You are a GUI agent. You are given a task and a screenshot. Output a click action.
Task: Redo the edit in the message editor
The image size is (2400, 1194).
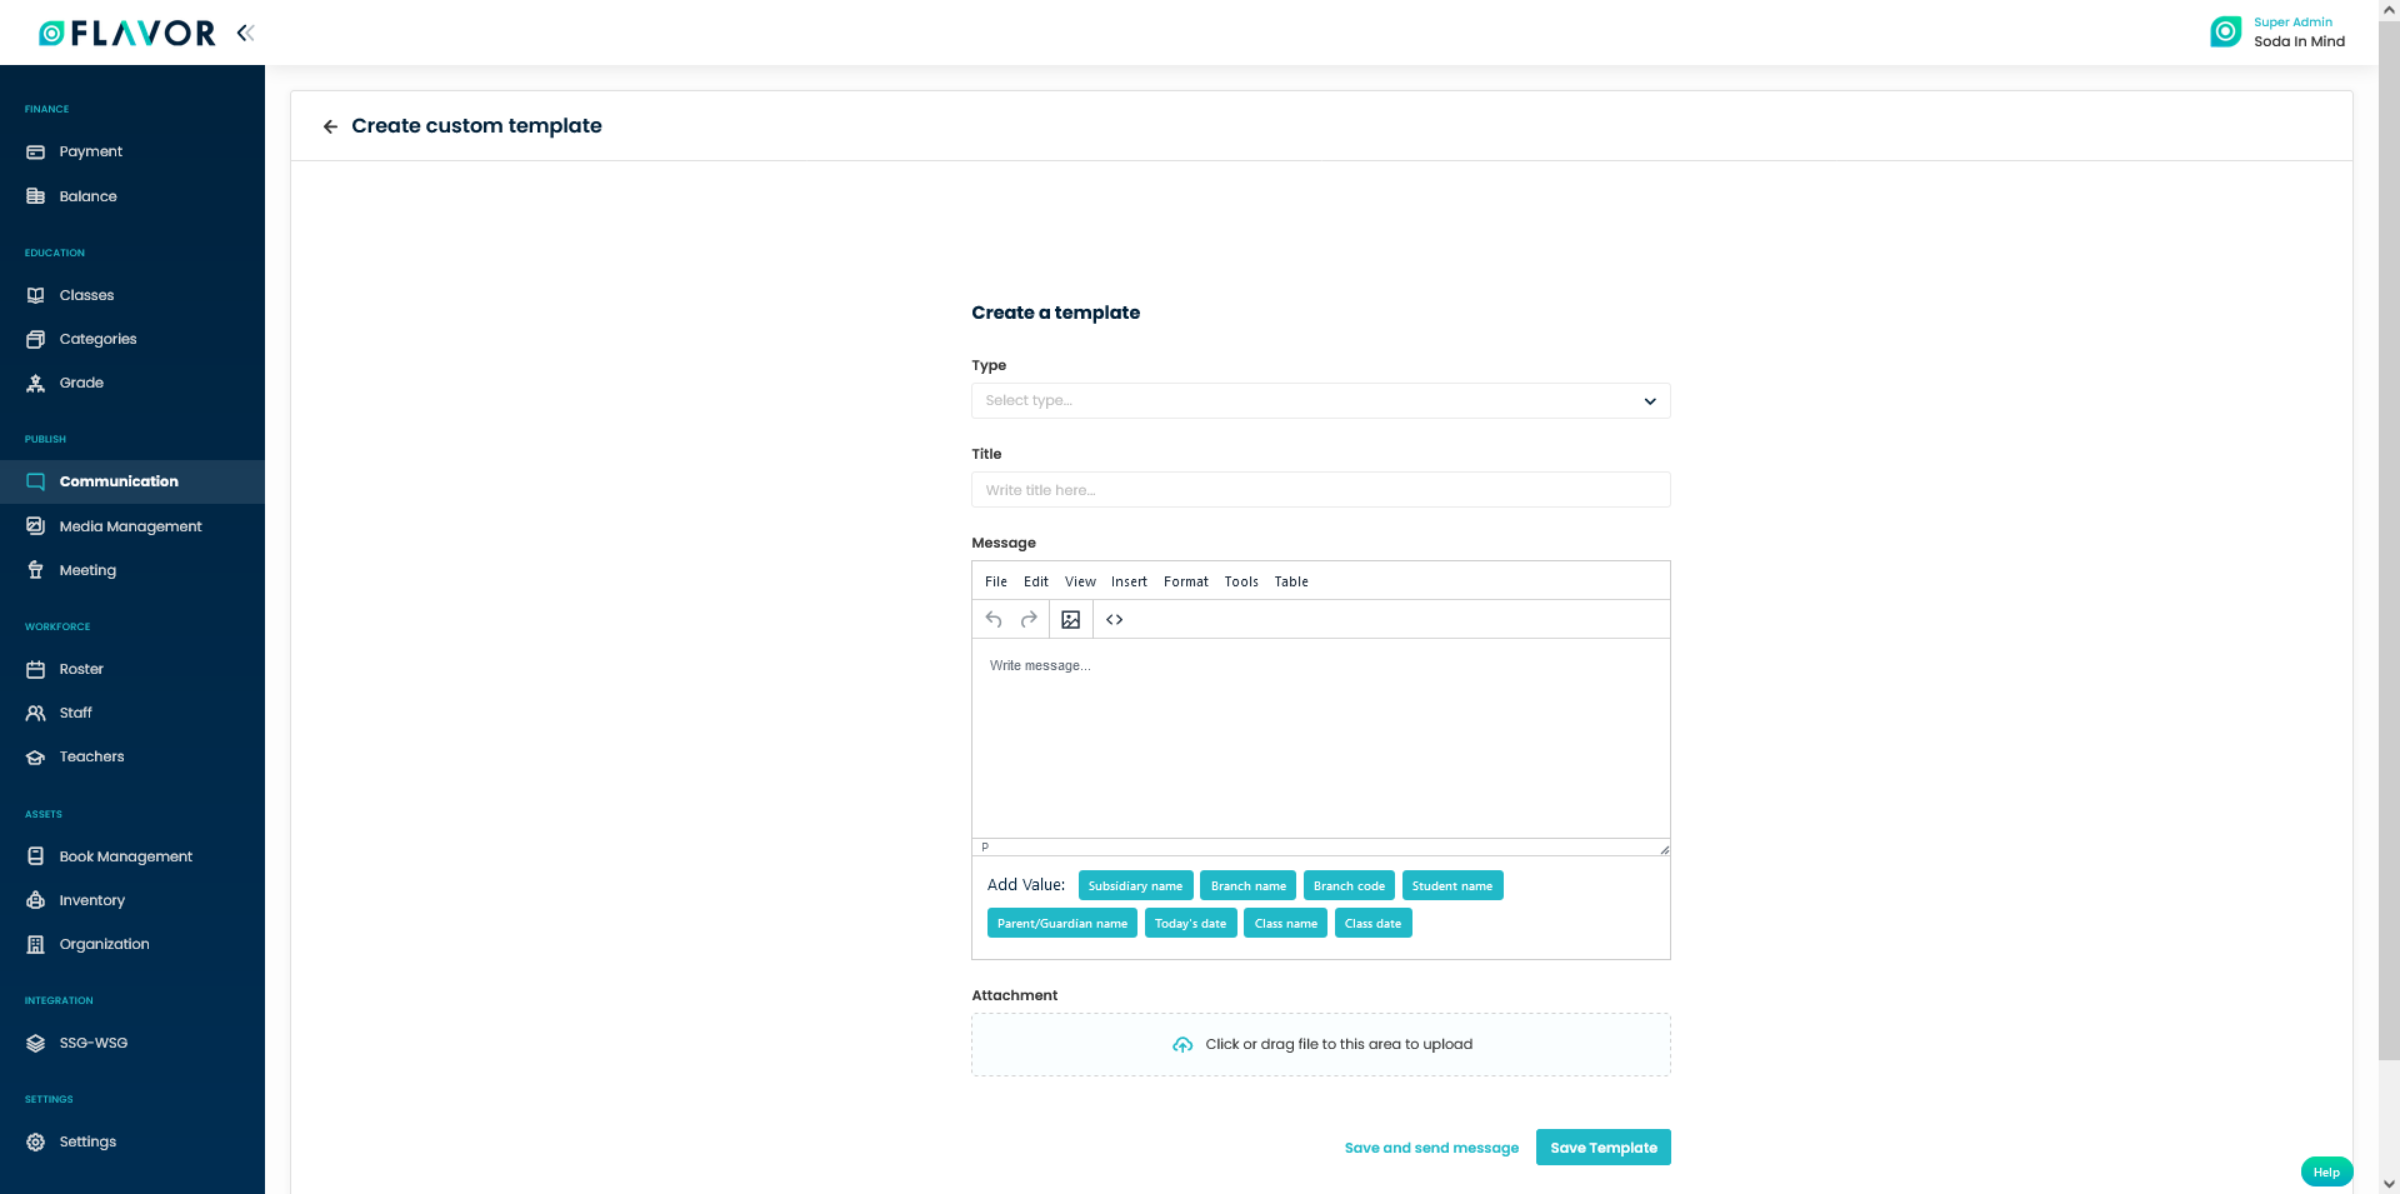point(1029,619)
